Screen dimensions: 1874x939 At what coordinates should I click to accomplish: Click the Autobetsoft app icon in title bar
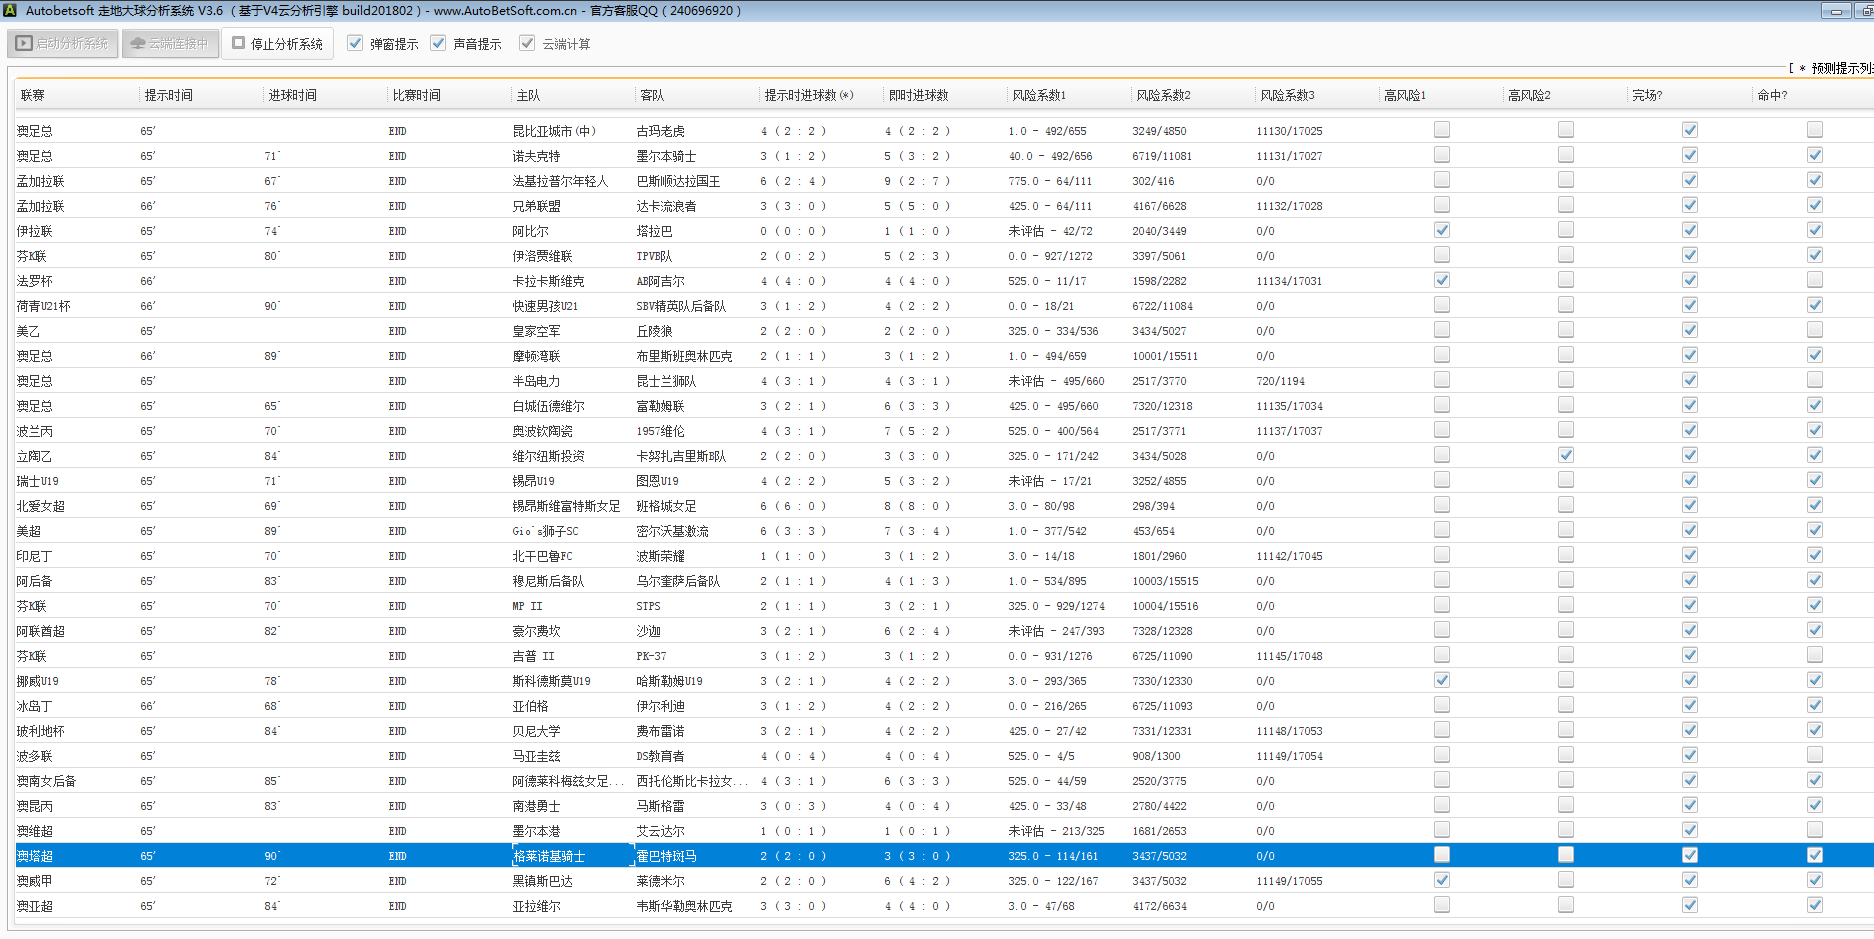[x=10, y=10]
